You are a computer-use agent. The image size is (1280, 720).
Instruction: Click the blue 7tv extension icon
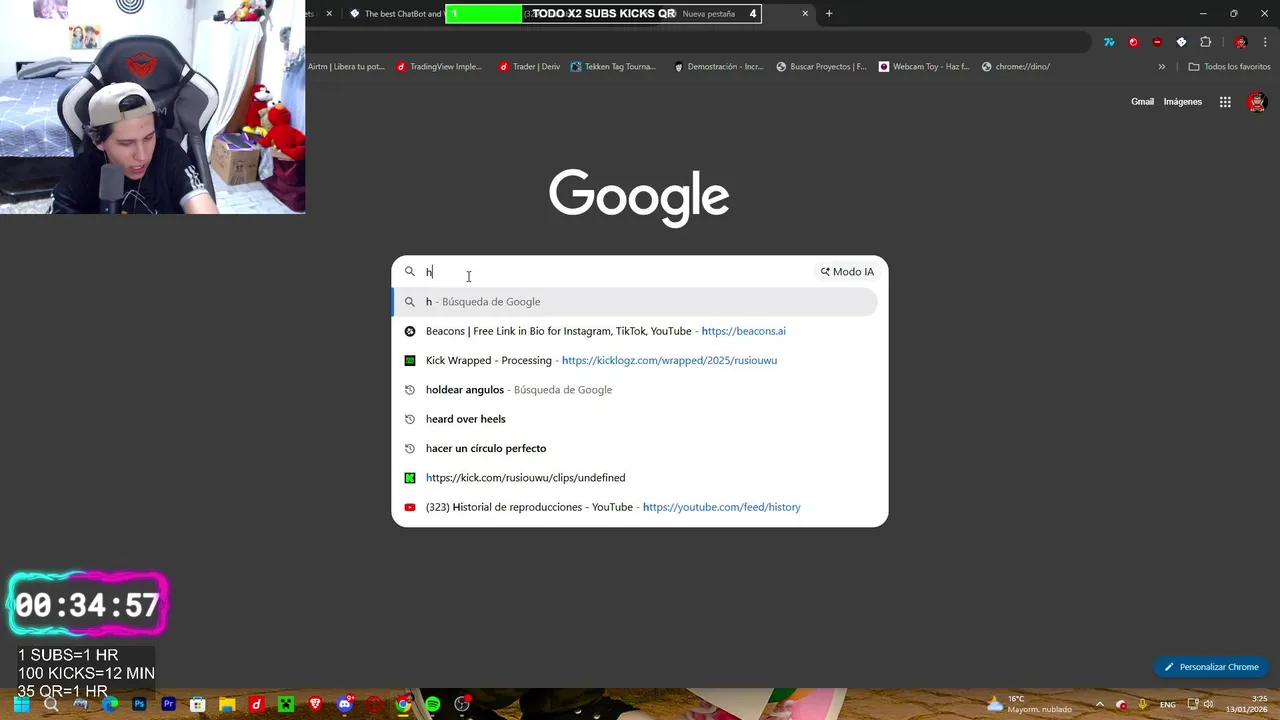click(x=1109, y=42)
